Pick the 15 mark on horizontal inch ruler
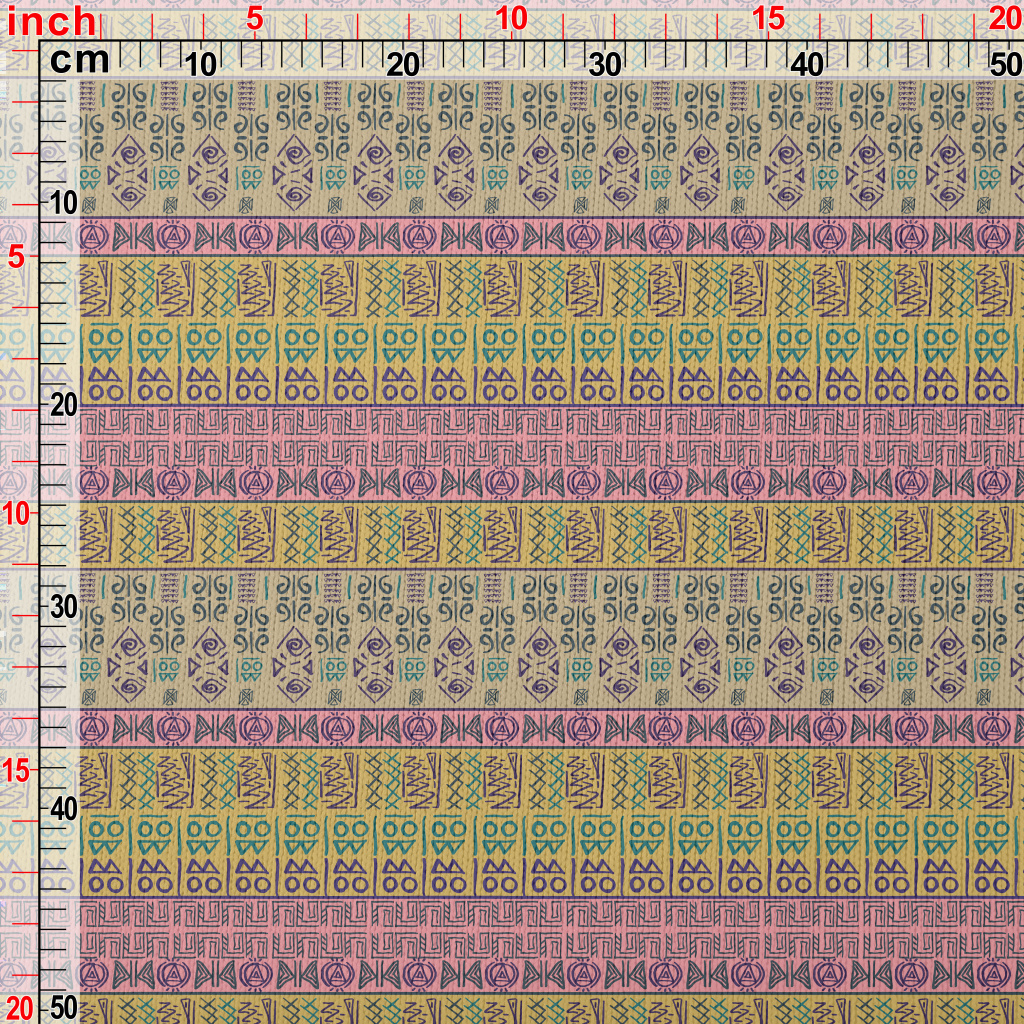 [x=768, y=19]
